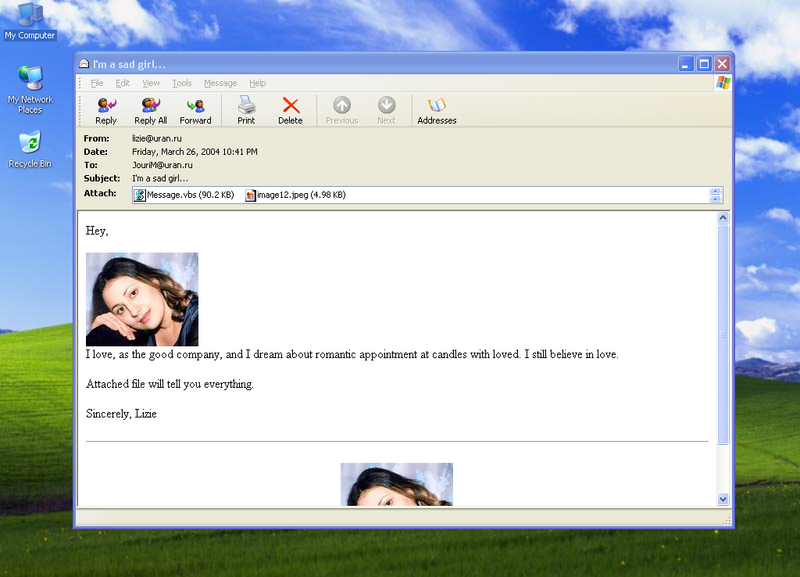This screenshot has height=577, width=800.
Task: Click the first photo in the message
Action: [142, 299]
